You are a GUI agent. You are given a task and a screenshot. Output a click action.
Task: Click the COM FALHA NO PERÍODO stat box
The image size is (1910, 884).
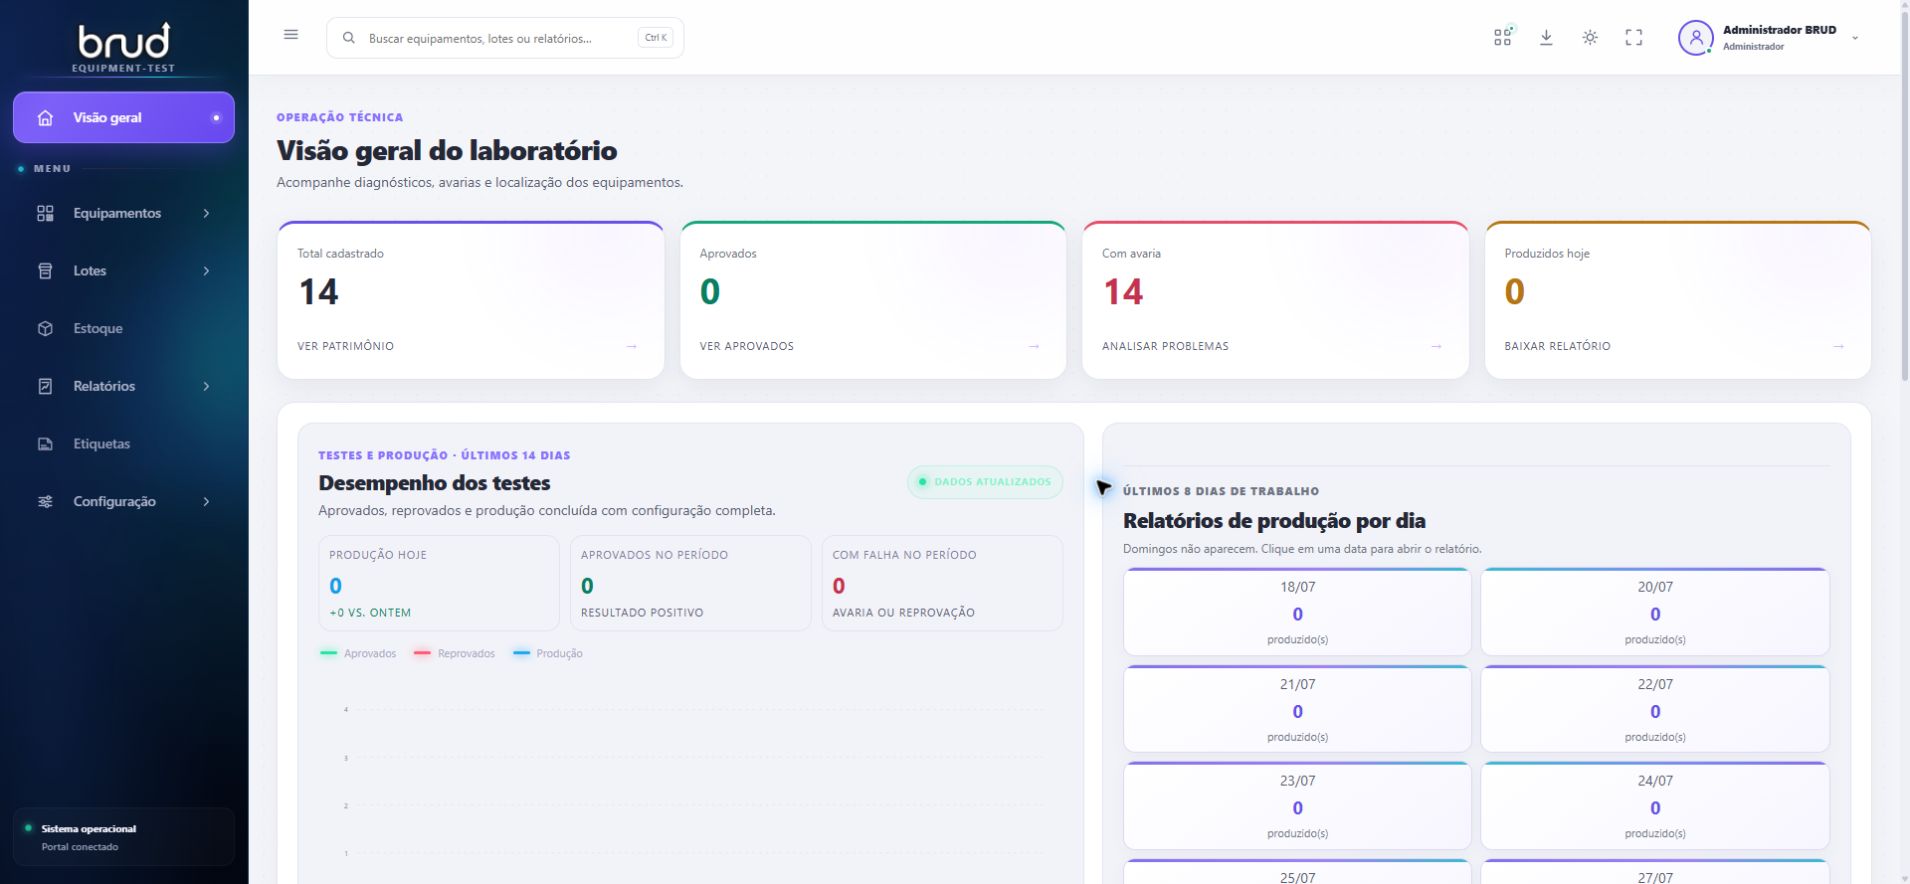pyautogui.click(x=942, y=583)
